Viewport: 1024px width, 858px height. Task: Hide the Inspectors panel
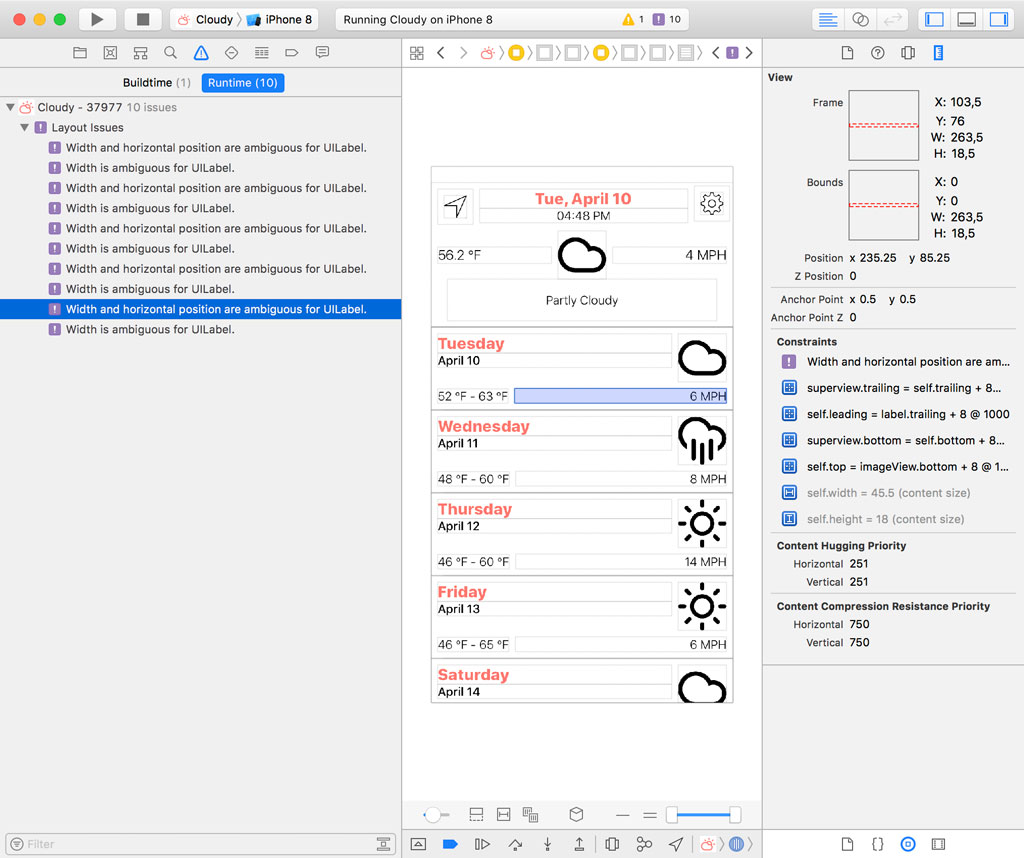[x=998, y=19]
